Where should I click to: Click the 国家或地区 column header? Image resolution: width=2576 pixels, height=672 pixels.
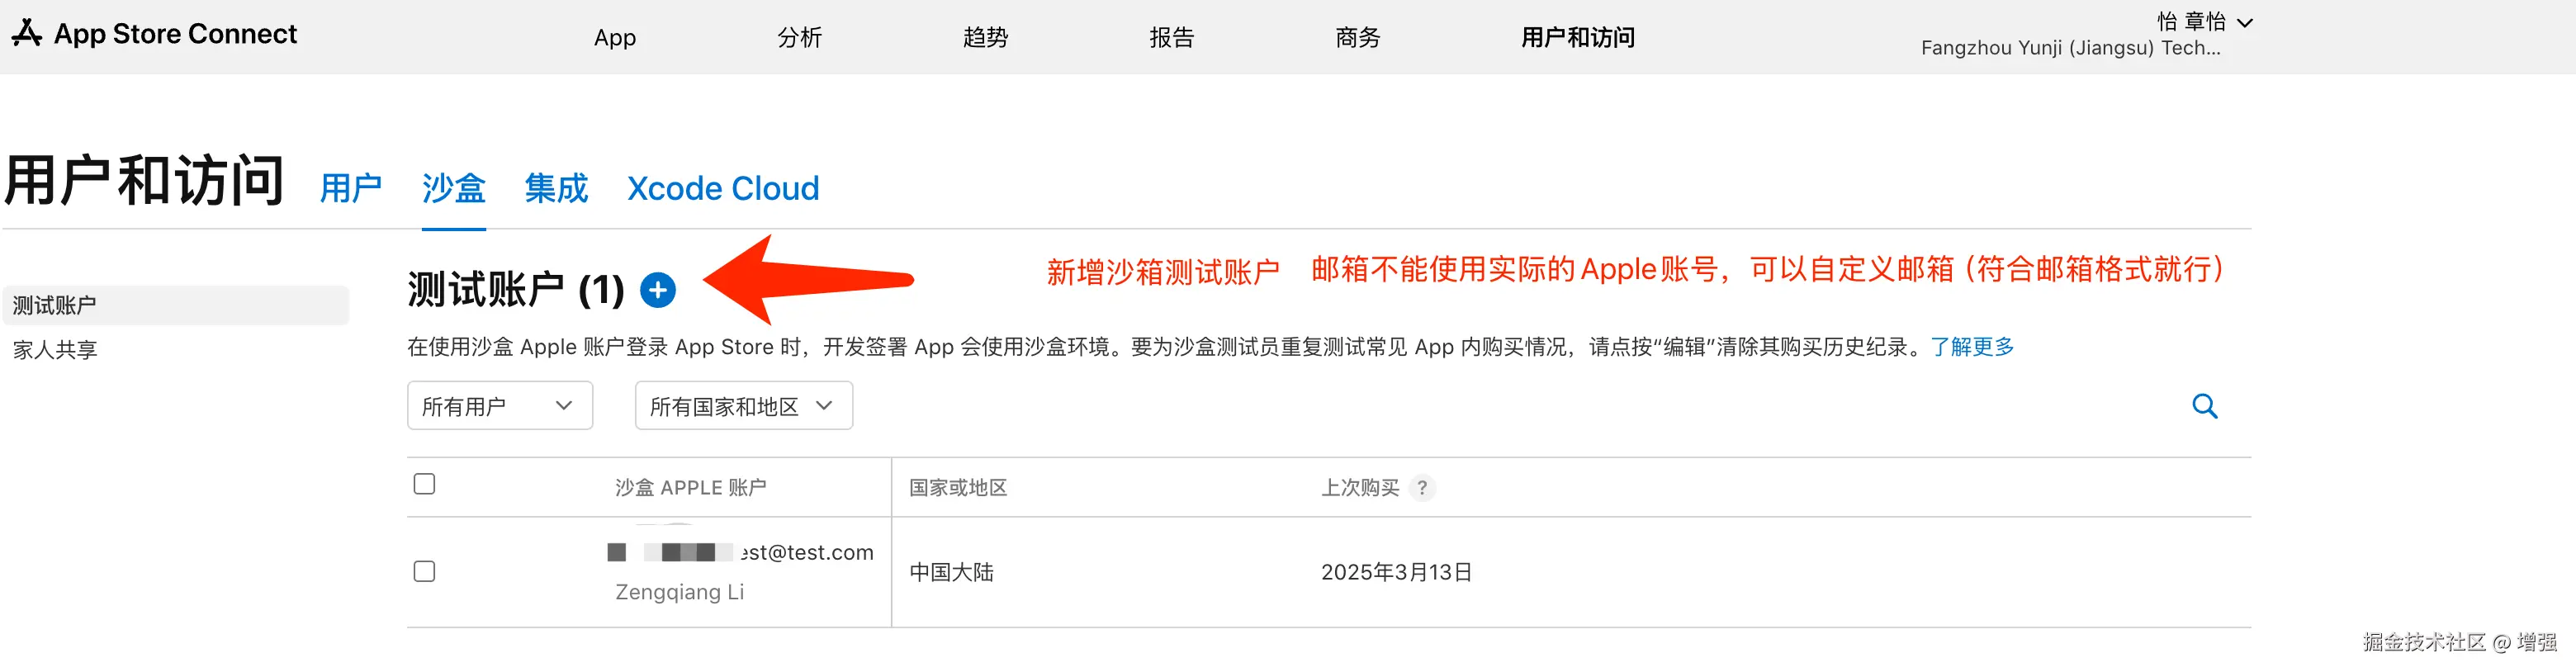pos(958,488)
